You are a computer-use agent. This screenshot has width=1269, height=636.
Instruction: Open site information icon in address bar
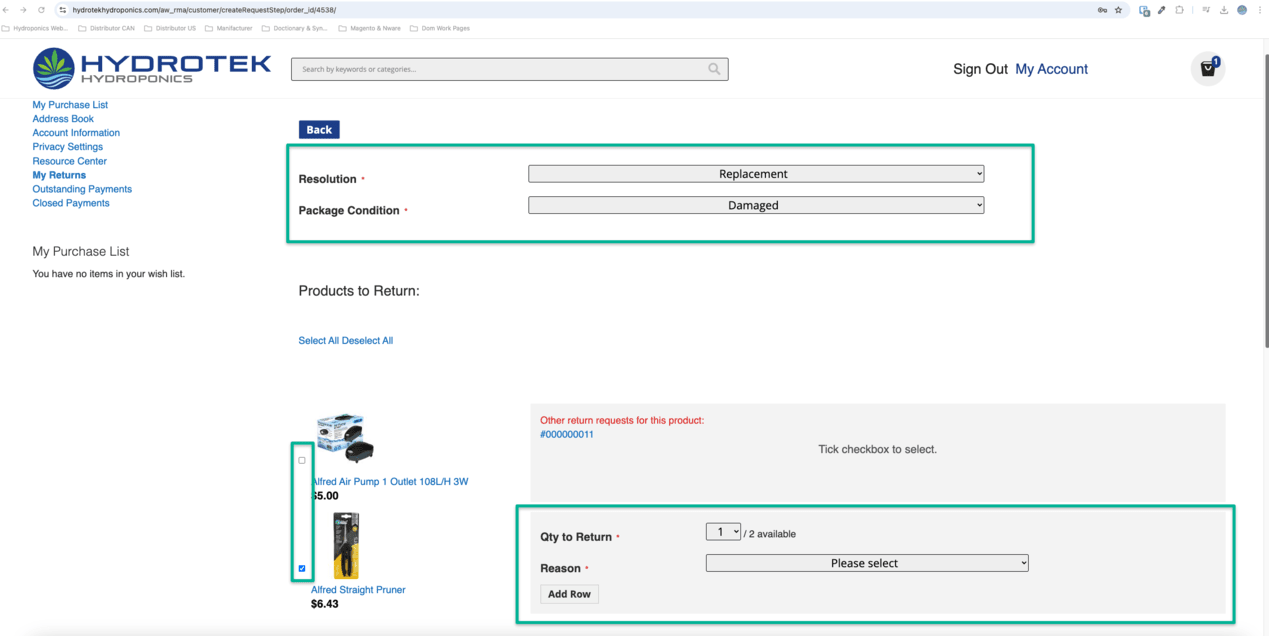63,10
